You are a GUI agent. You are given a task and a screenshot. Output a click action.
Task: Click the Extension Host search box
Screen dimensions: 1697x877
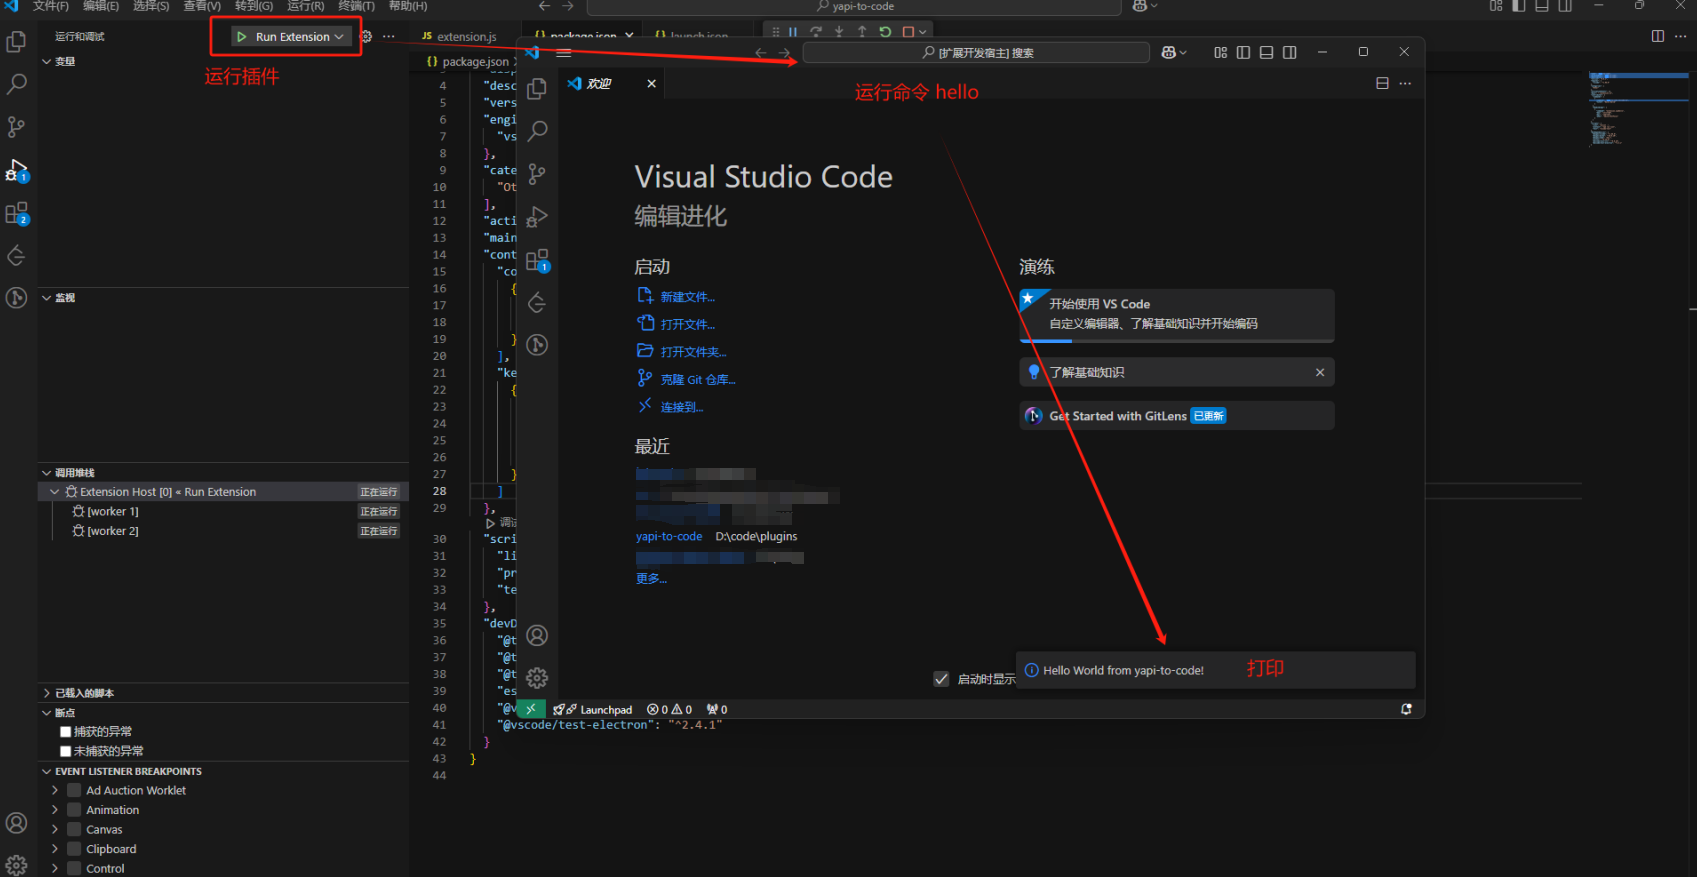point(976,53)
